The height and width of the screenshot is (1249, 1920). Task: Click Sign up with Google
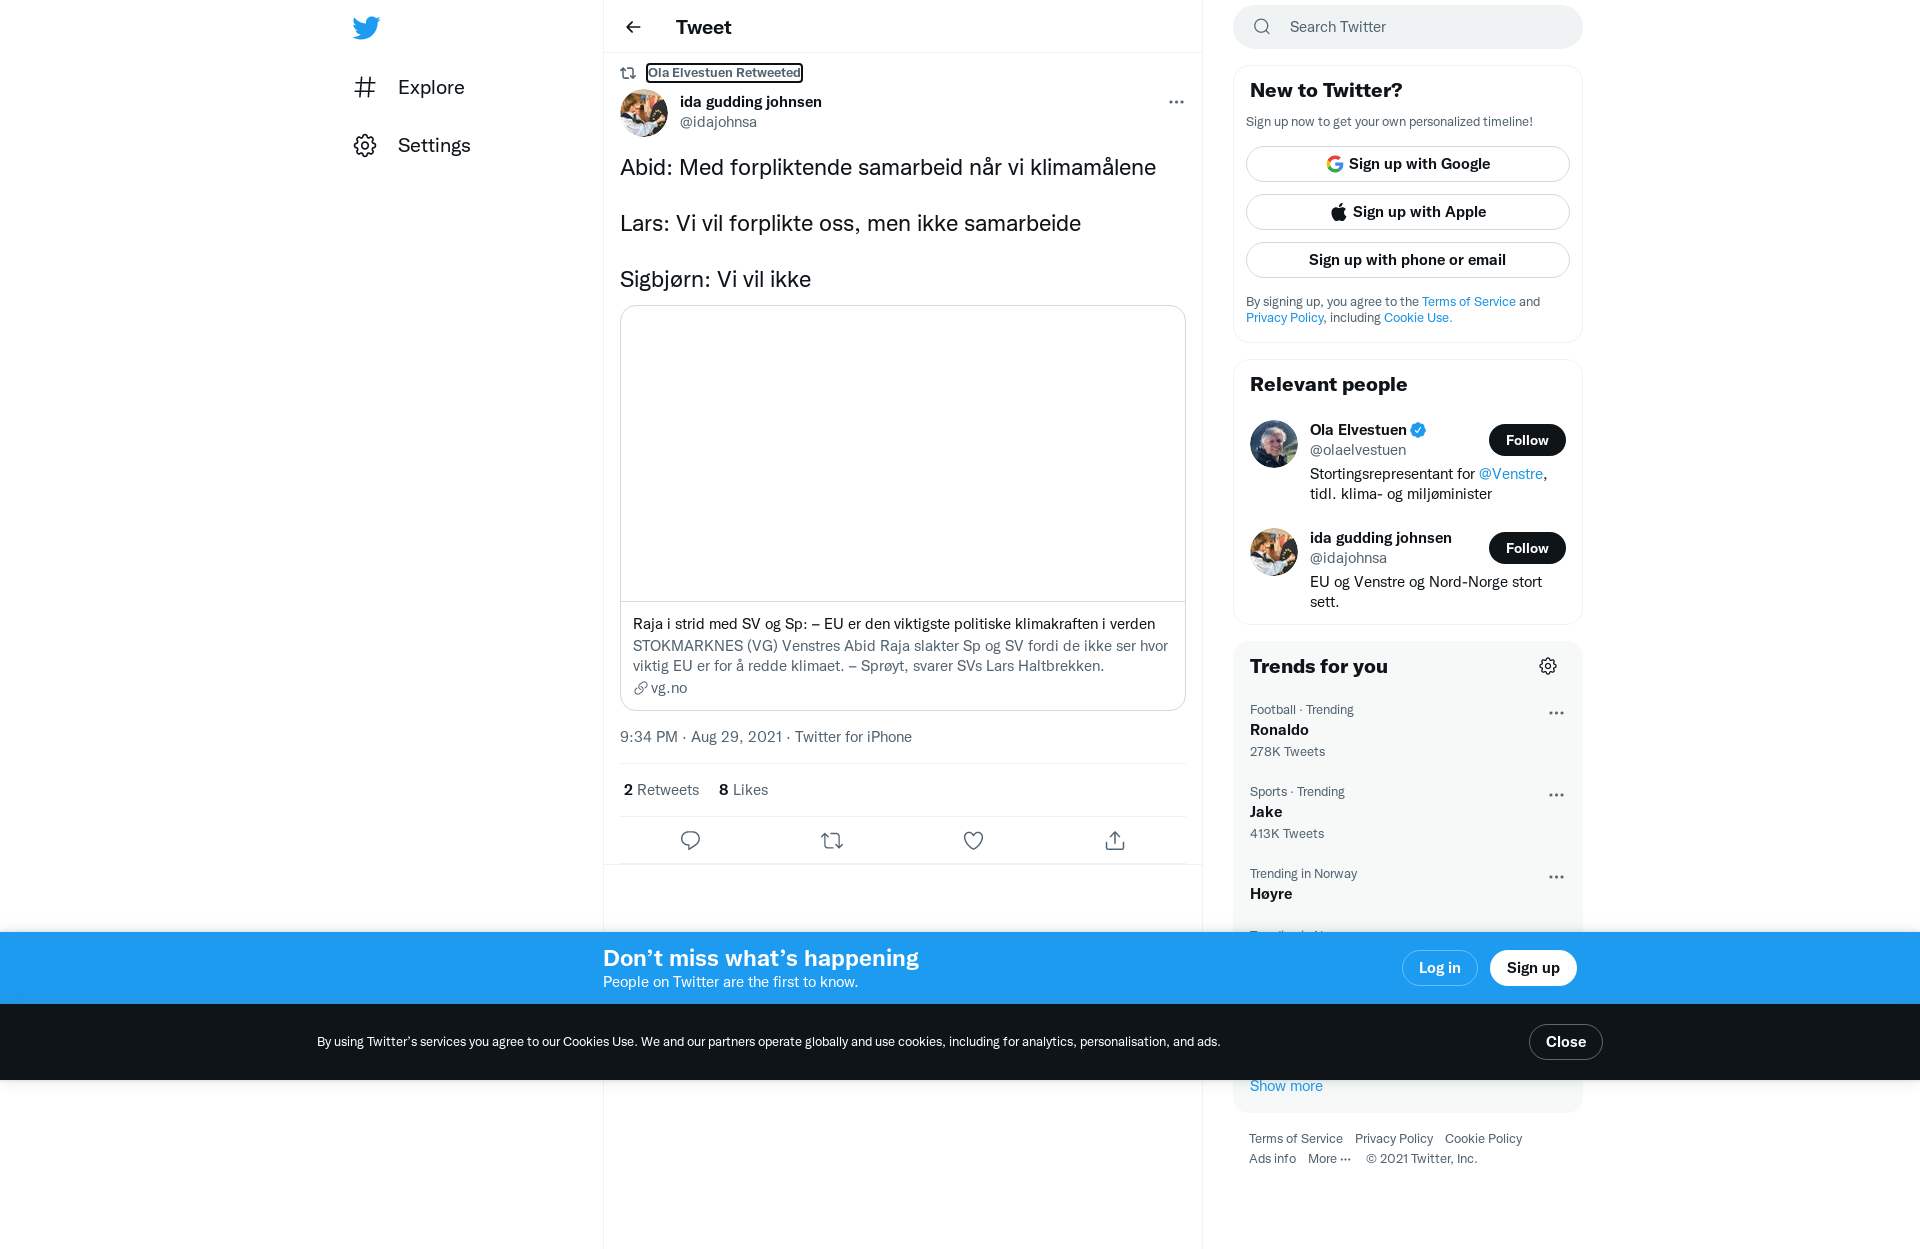click(x=1408, y=164)
